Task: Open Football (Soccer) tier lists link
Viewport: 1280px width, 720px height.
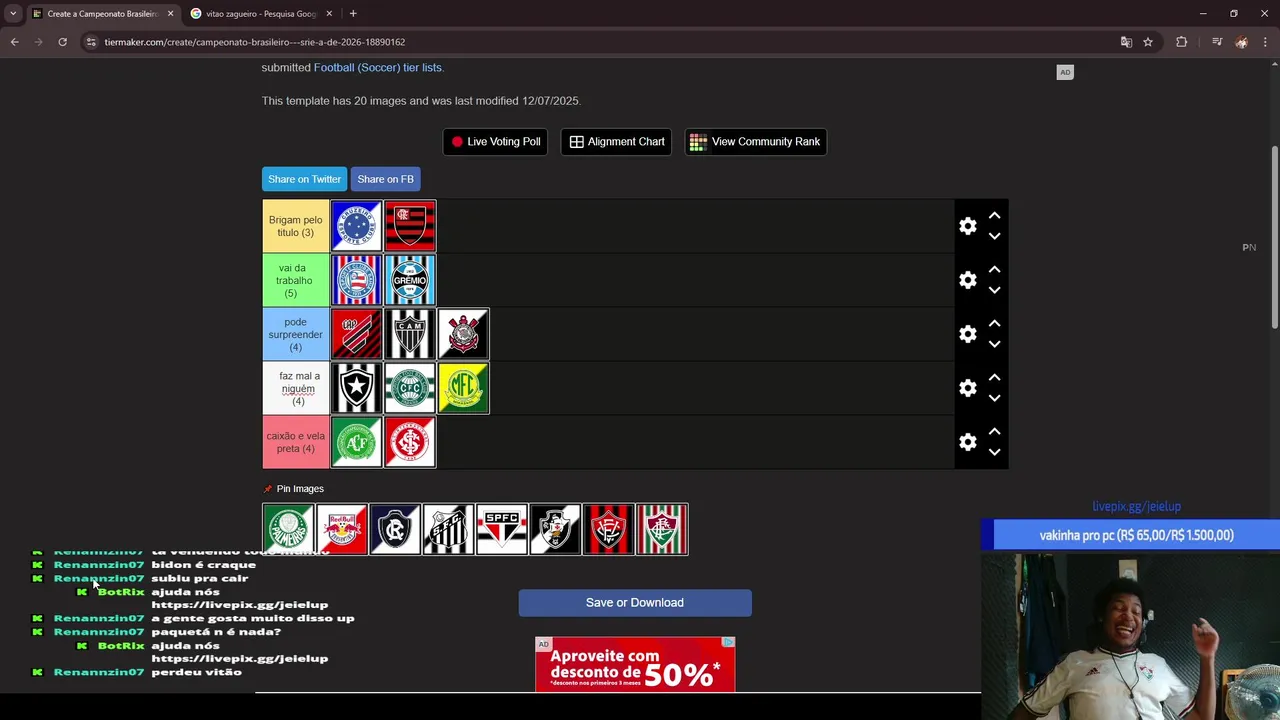Action: pos(378,67)
